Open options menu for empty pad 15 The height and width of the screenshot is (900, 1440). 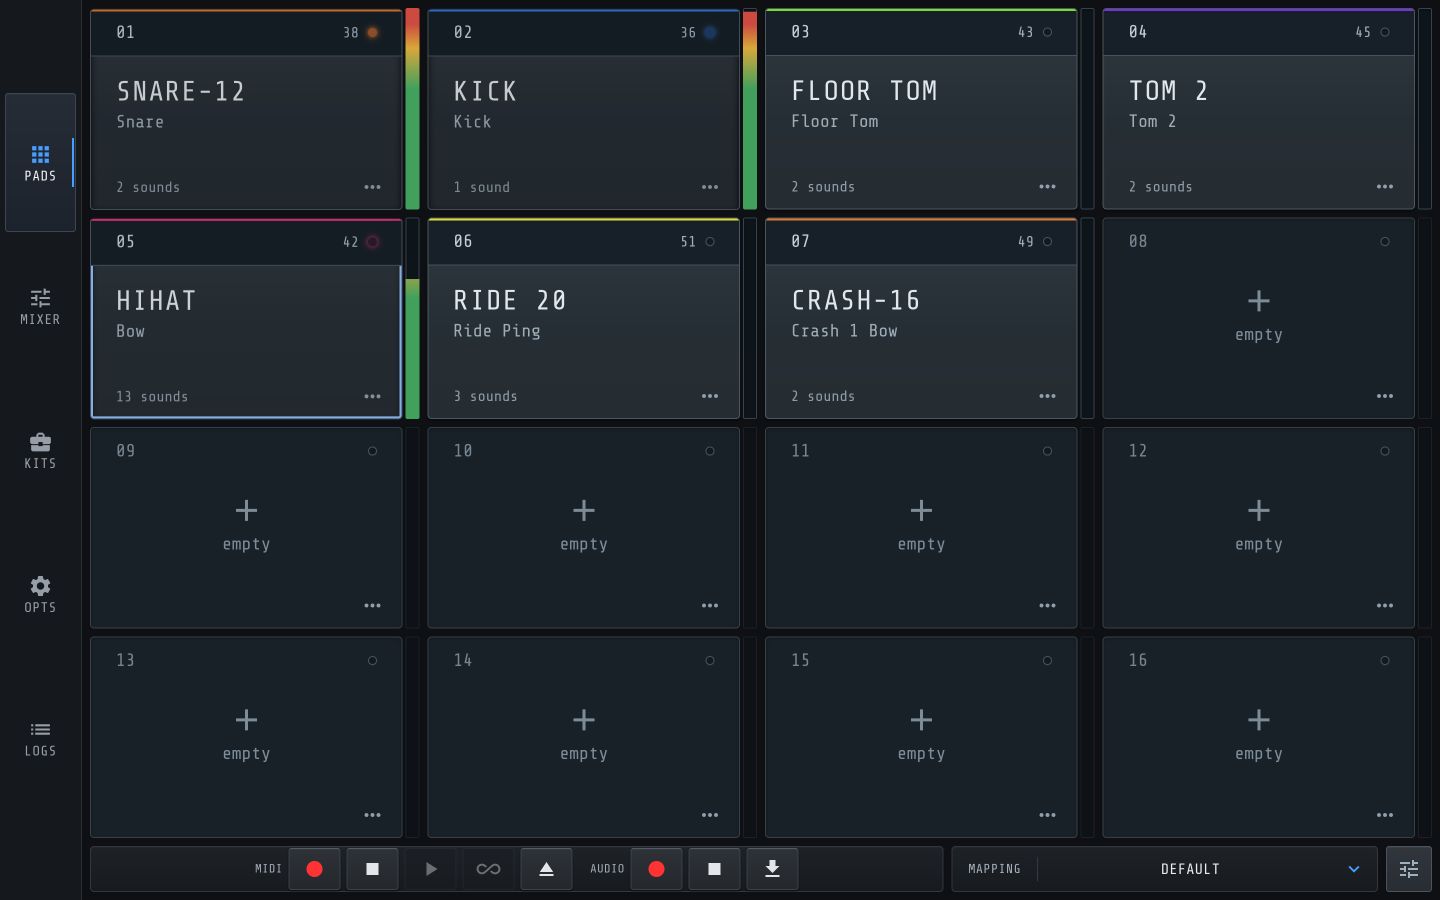pos(1047,815)
